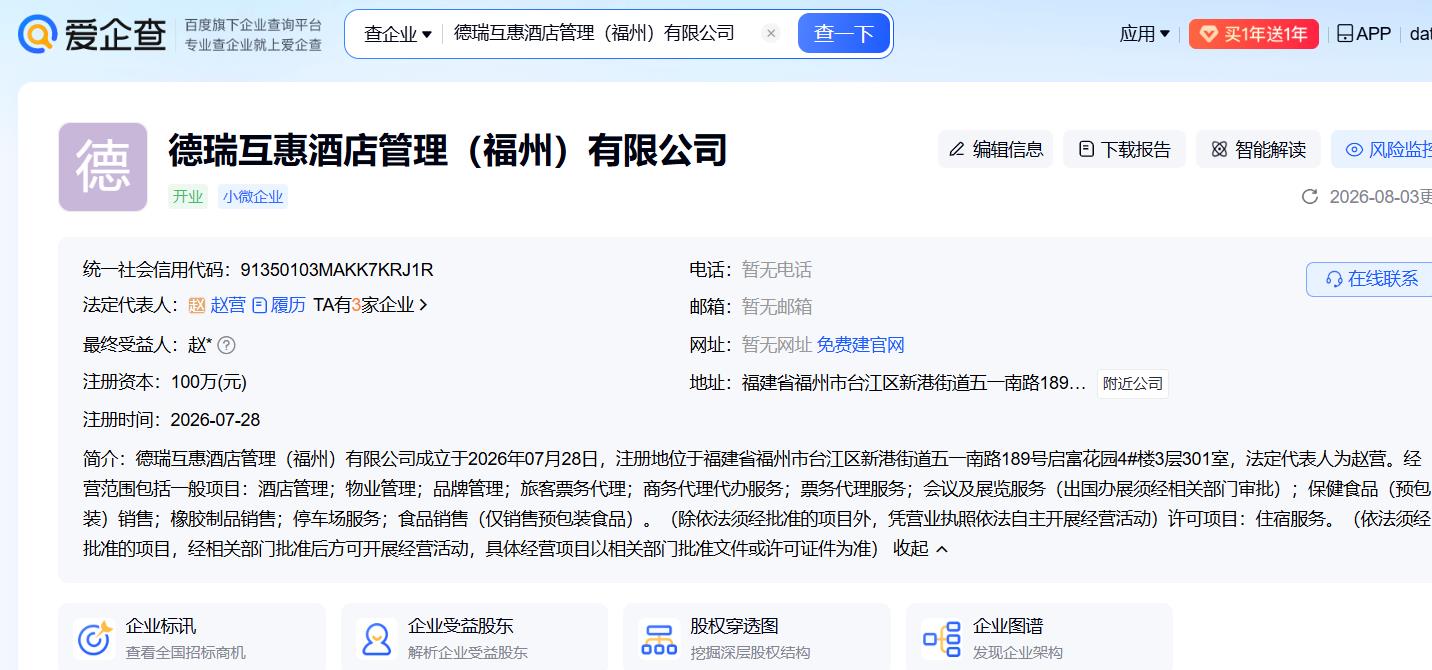
Task: Click the 买1年送1年 promotion badge
Action: coord(1254,34)
